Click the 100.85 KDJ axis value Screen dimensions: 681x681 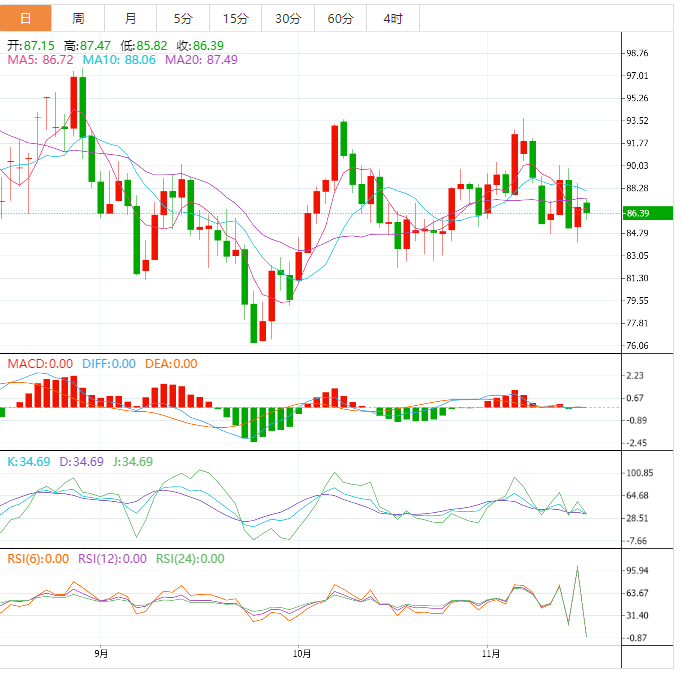pos(639,473)
